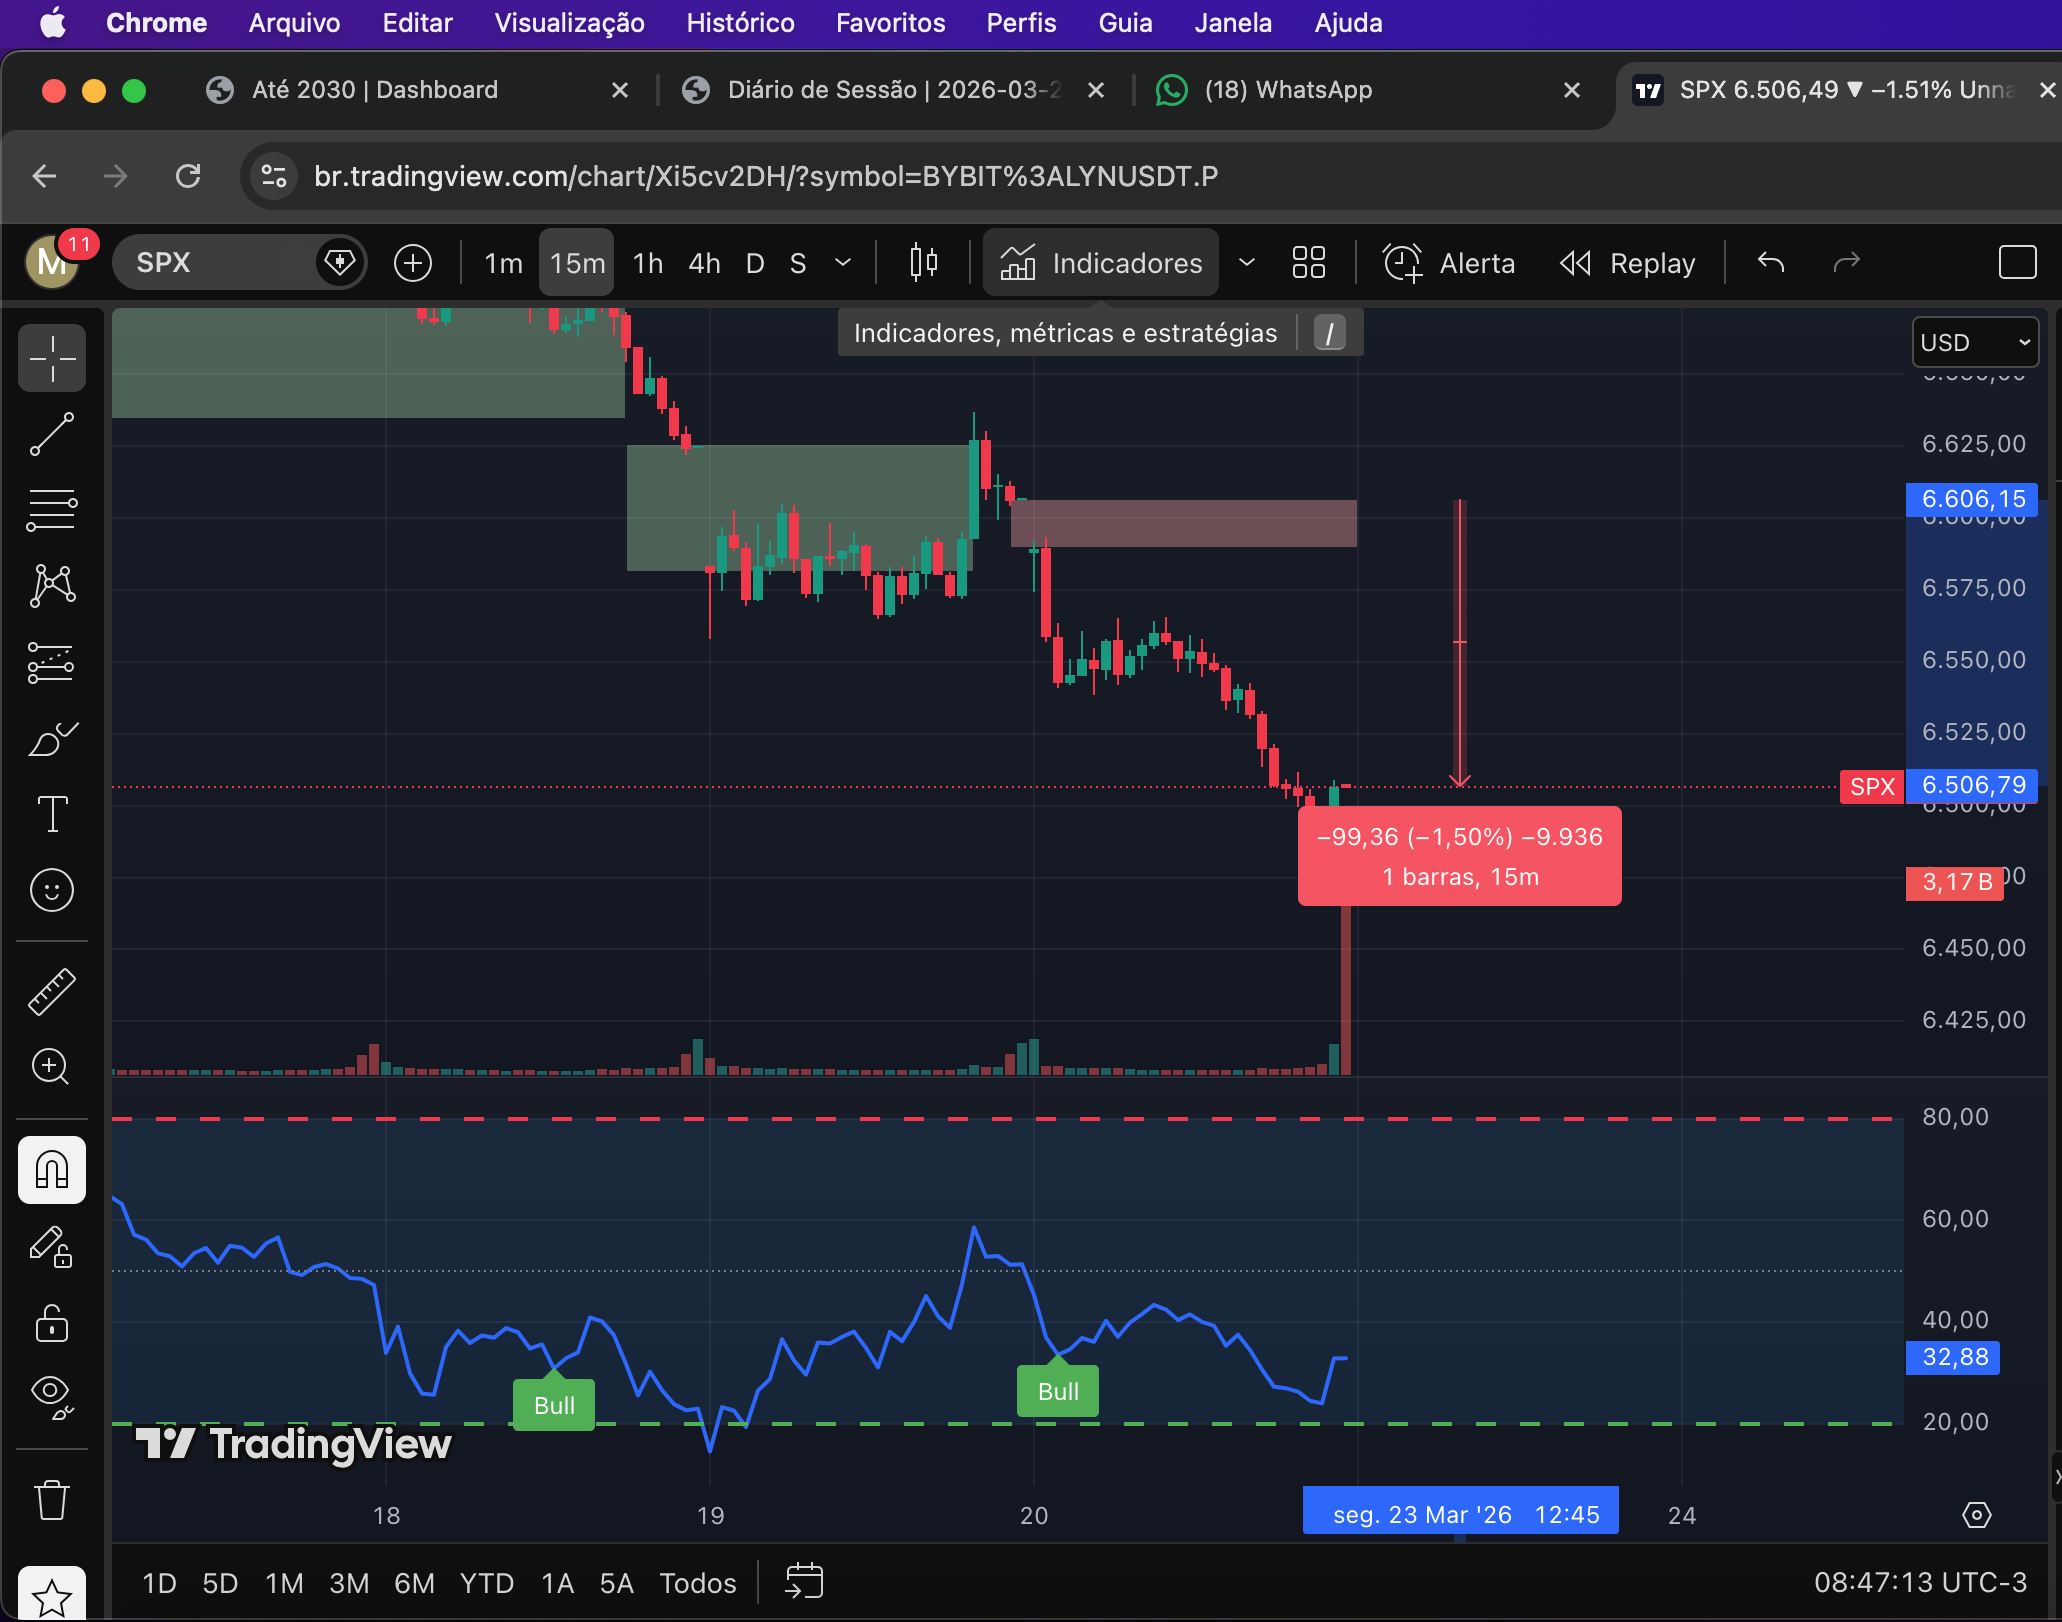Switch to the WhatsApp browser tab
Screen dimensions: 2062x1622
[x=1288, y=90]
